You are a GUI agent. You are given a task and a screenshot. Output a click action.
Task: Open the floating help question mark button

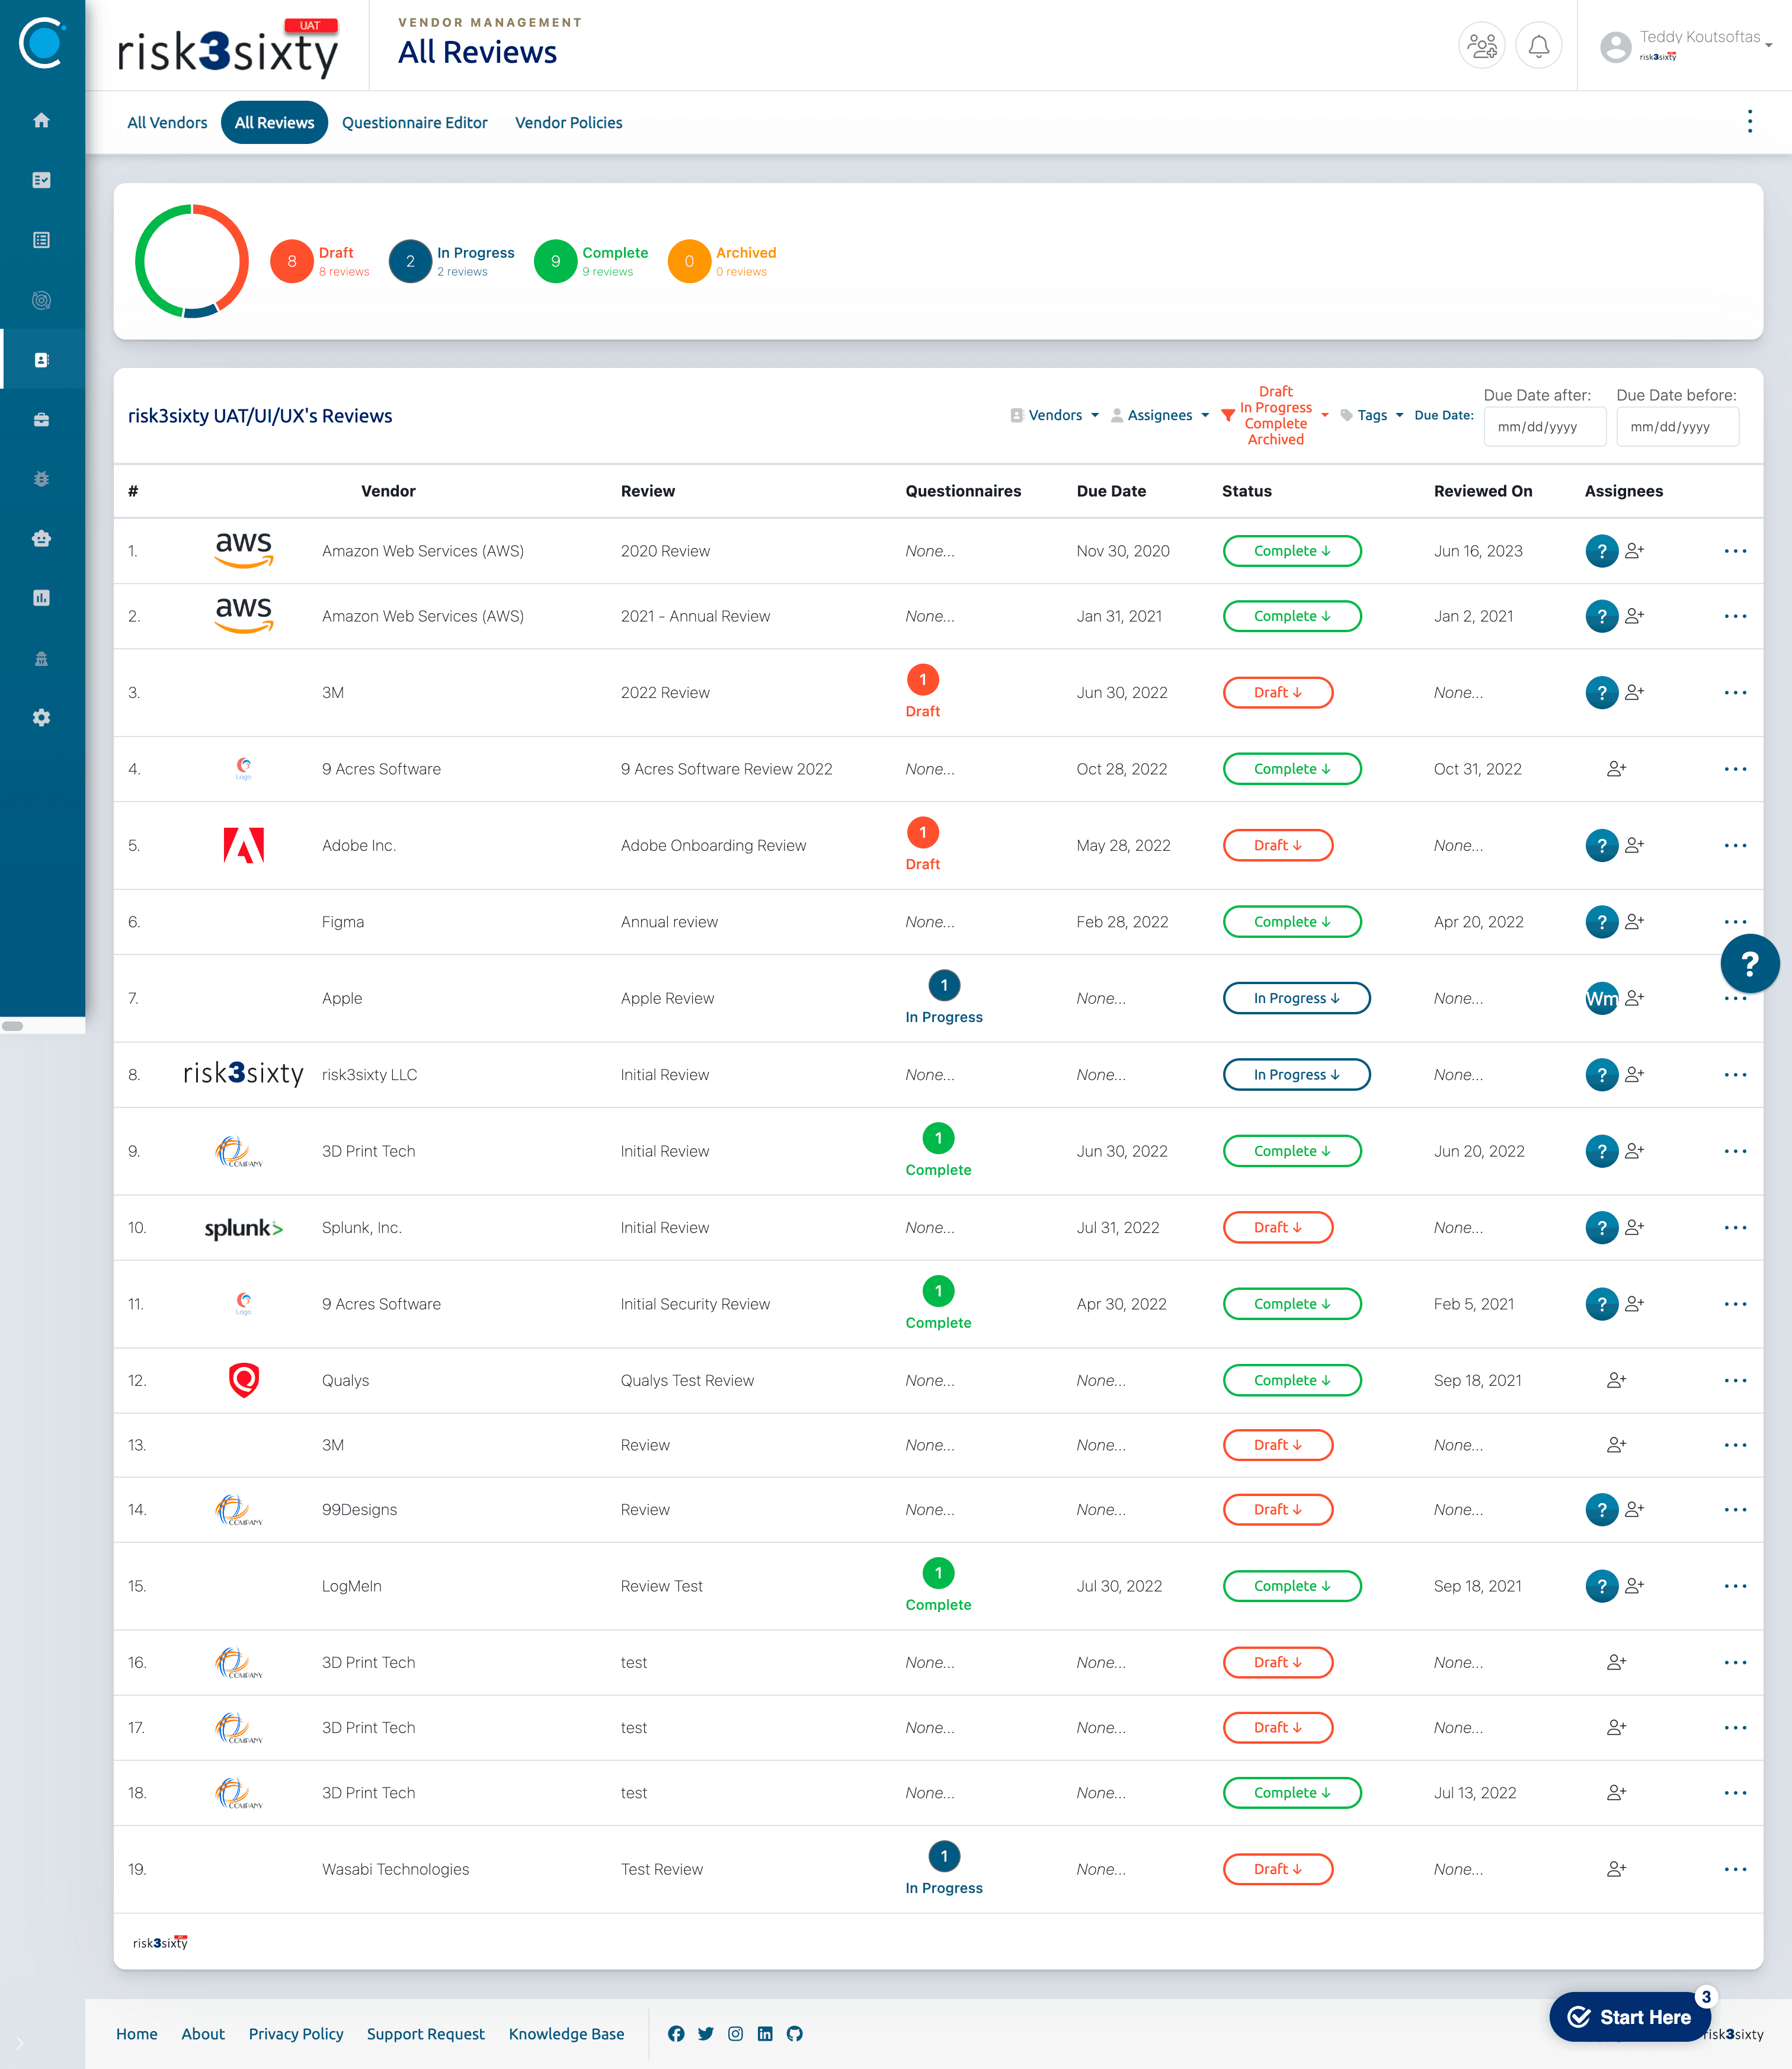1749,963
